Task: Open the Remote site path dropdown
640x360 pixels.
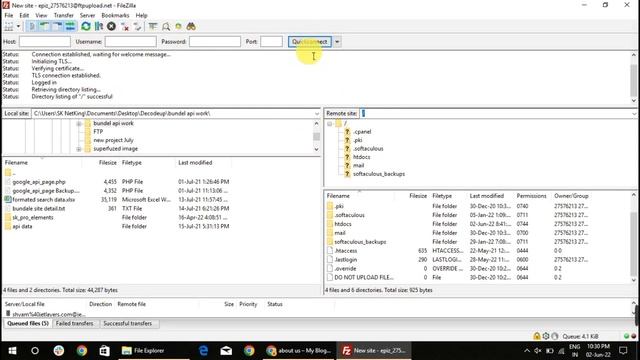Action: pos(634,113)
